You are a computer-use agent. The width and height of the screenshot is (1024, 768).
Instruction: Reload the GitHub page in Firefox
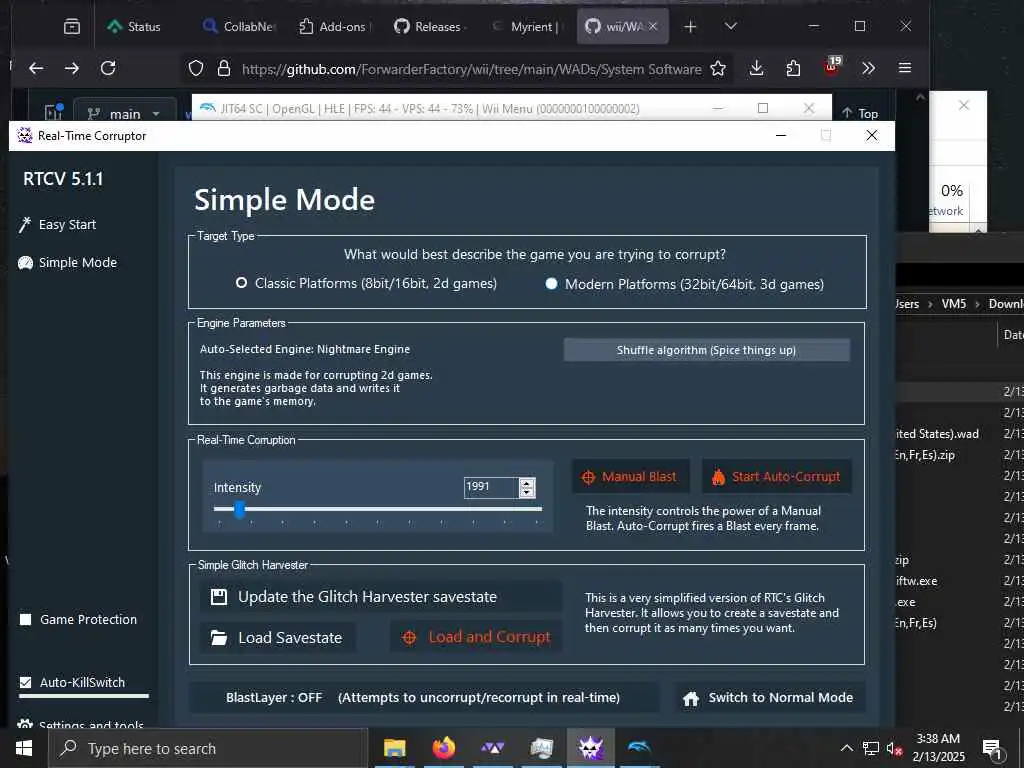click(108, 68)
